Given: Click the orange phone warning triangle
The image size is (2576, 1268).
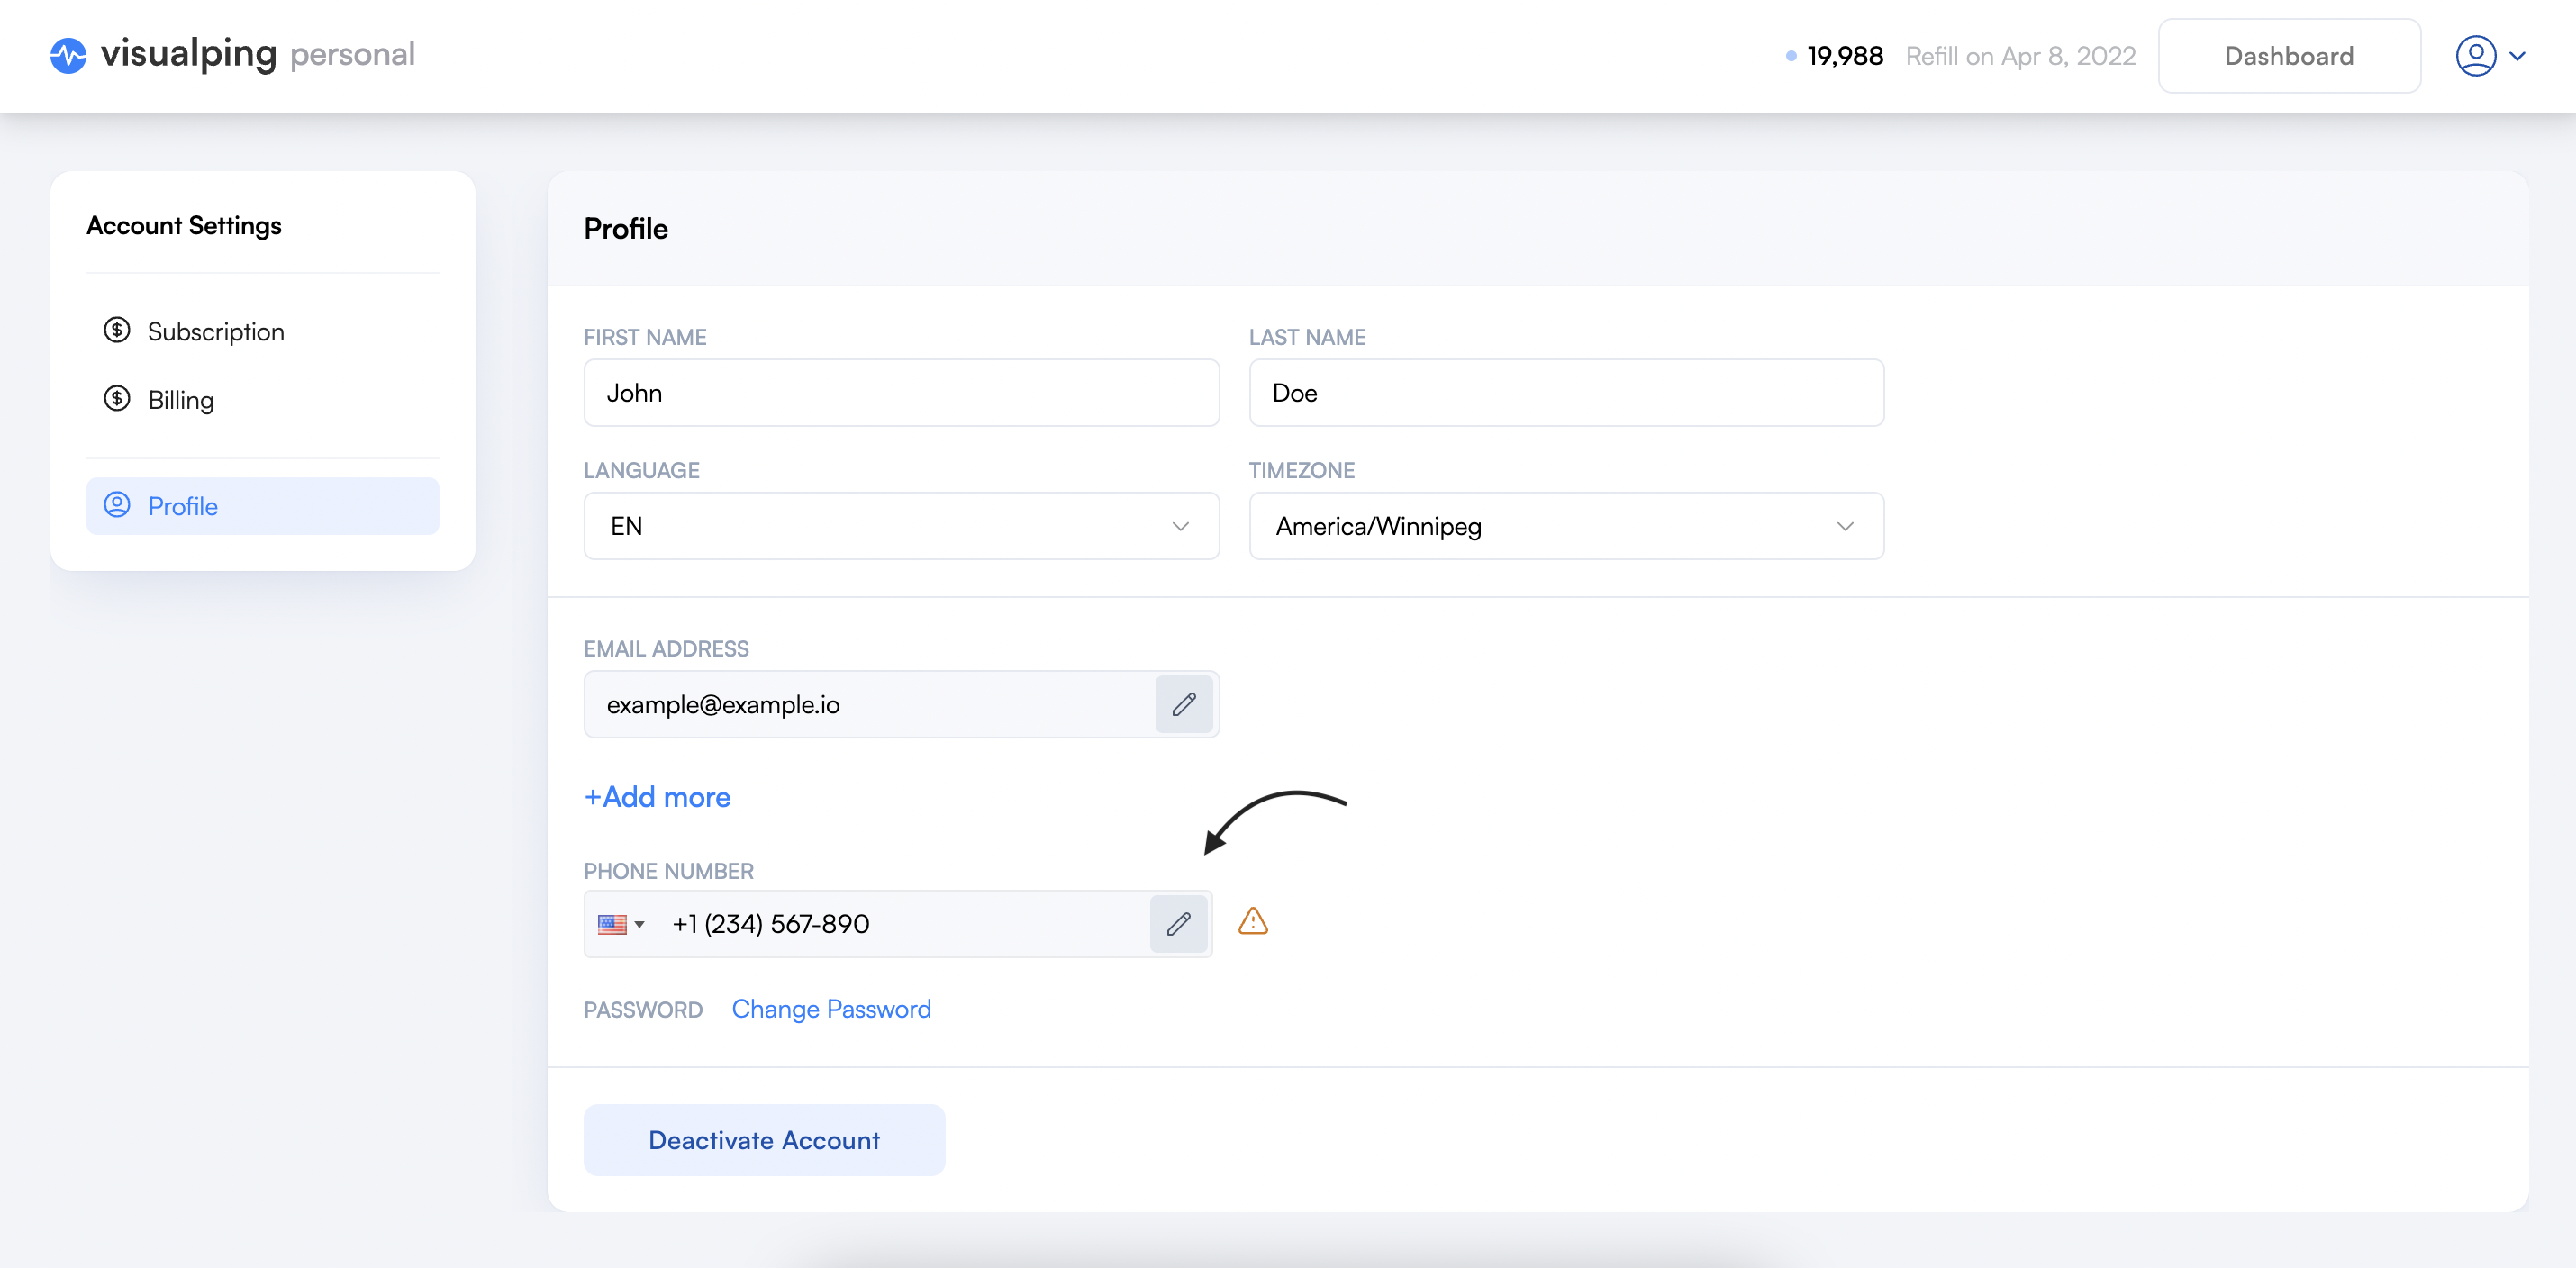Looking at the screenshot, I should coord(1253,921).
